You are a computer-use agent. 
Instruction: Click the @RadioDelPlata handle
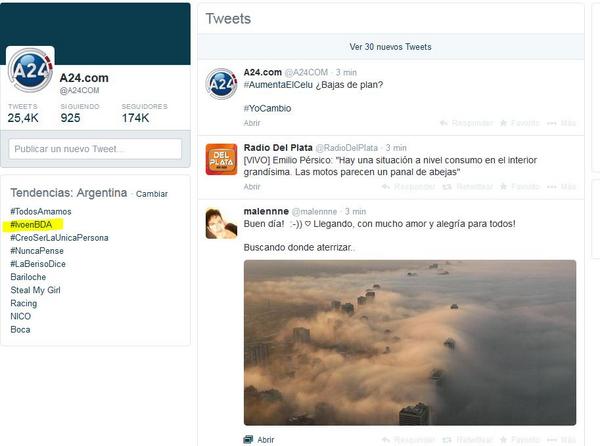click(x=346, y=148)
